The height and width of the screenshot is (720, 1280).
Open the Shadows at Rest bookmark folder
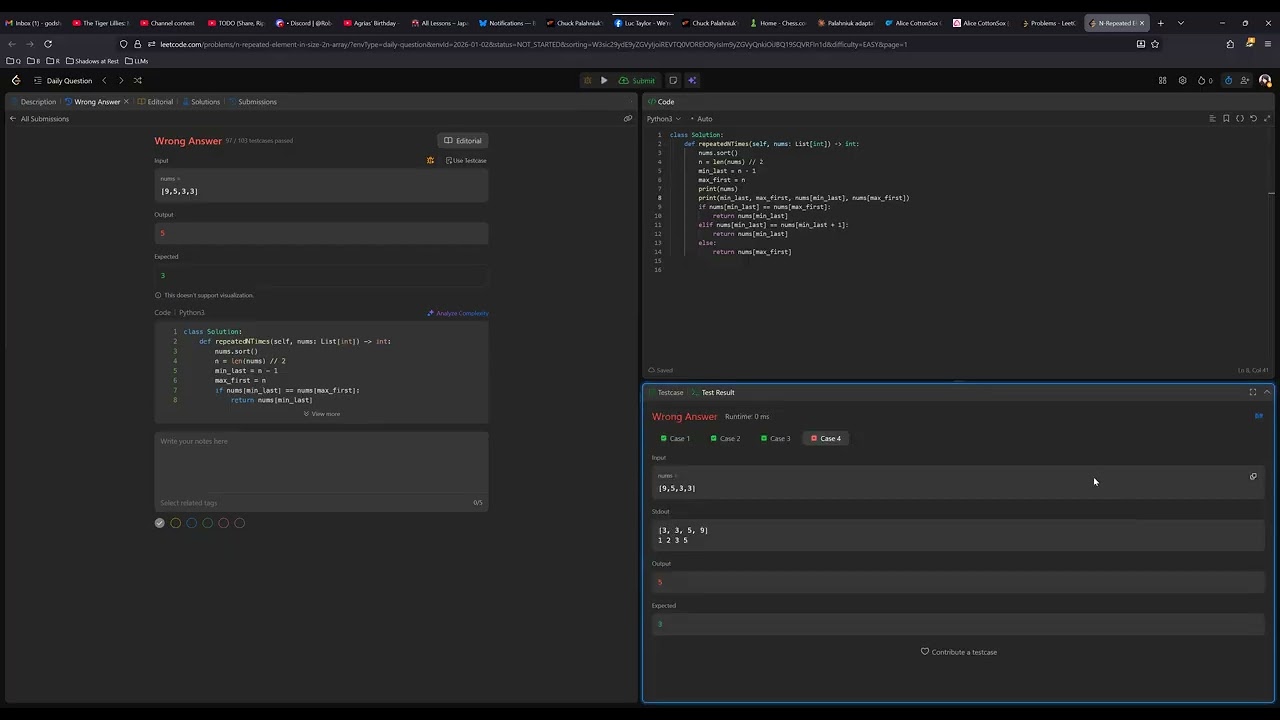point(92,61)
